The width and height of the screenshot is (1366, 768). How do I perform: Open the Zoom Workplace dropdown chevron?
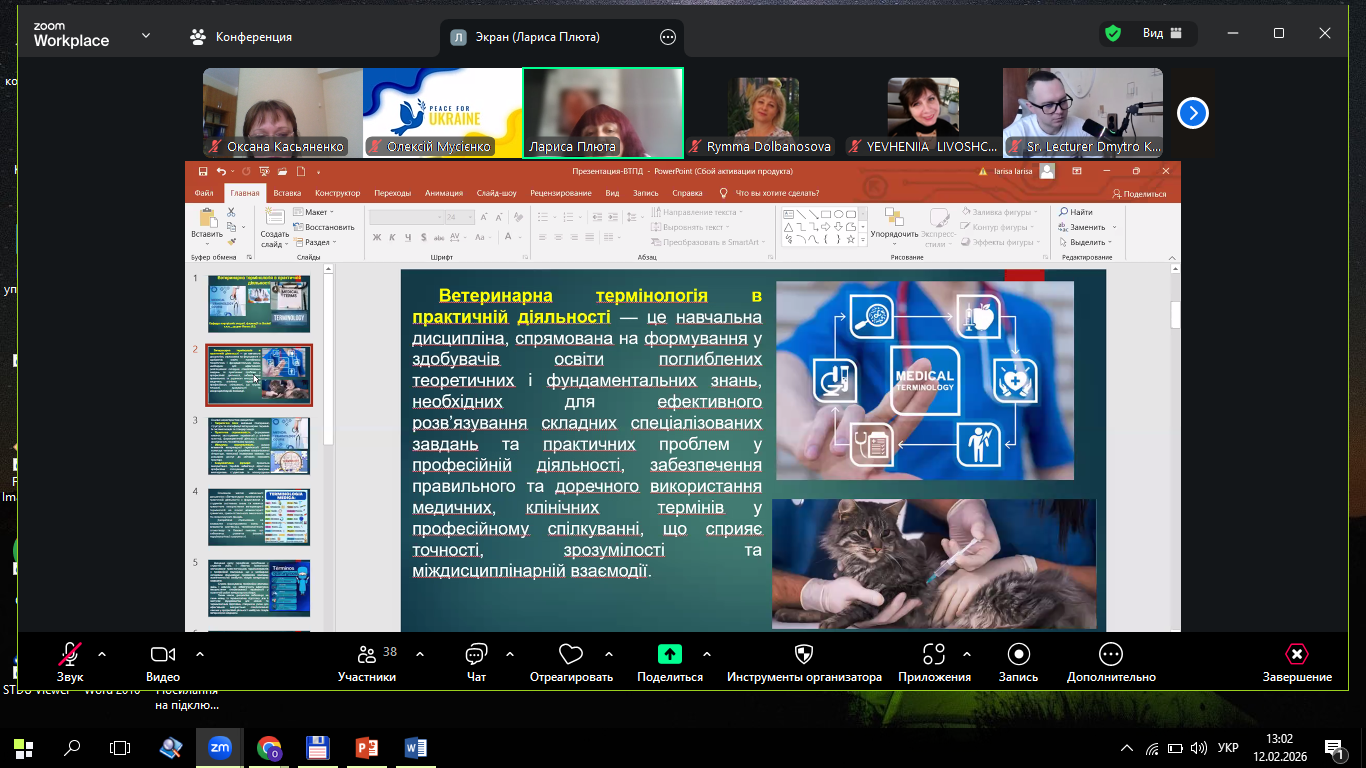coord(146,36)
